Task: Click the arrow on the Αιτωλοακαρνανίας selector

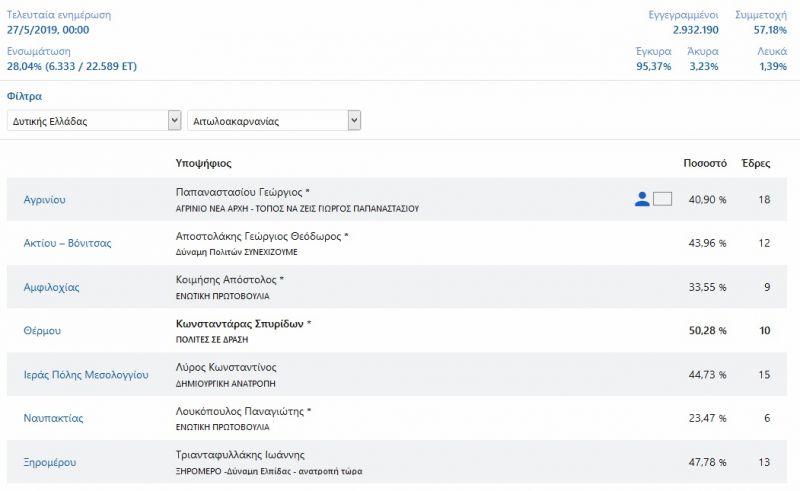Action: coord(354,121)
